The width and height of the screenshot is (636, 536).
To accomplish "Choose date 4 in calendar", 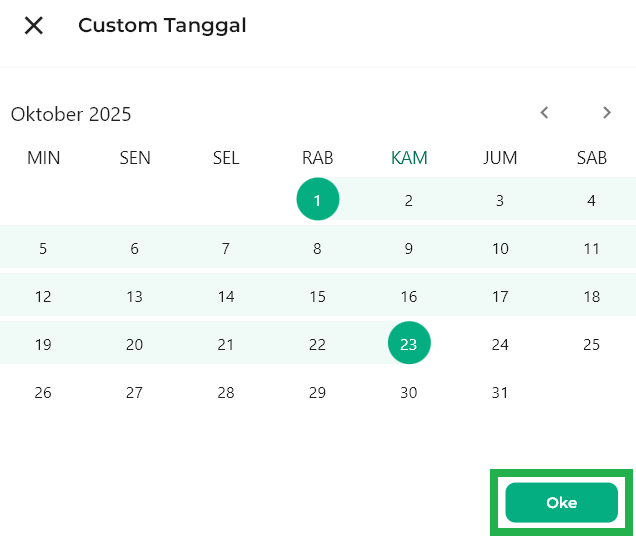I will 592,200.
